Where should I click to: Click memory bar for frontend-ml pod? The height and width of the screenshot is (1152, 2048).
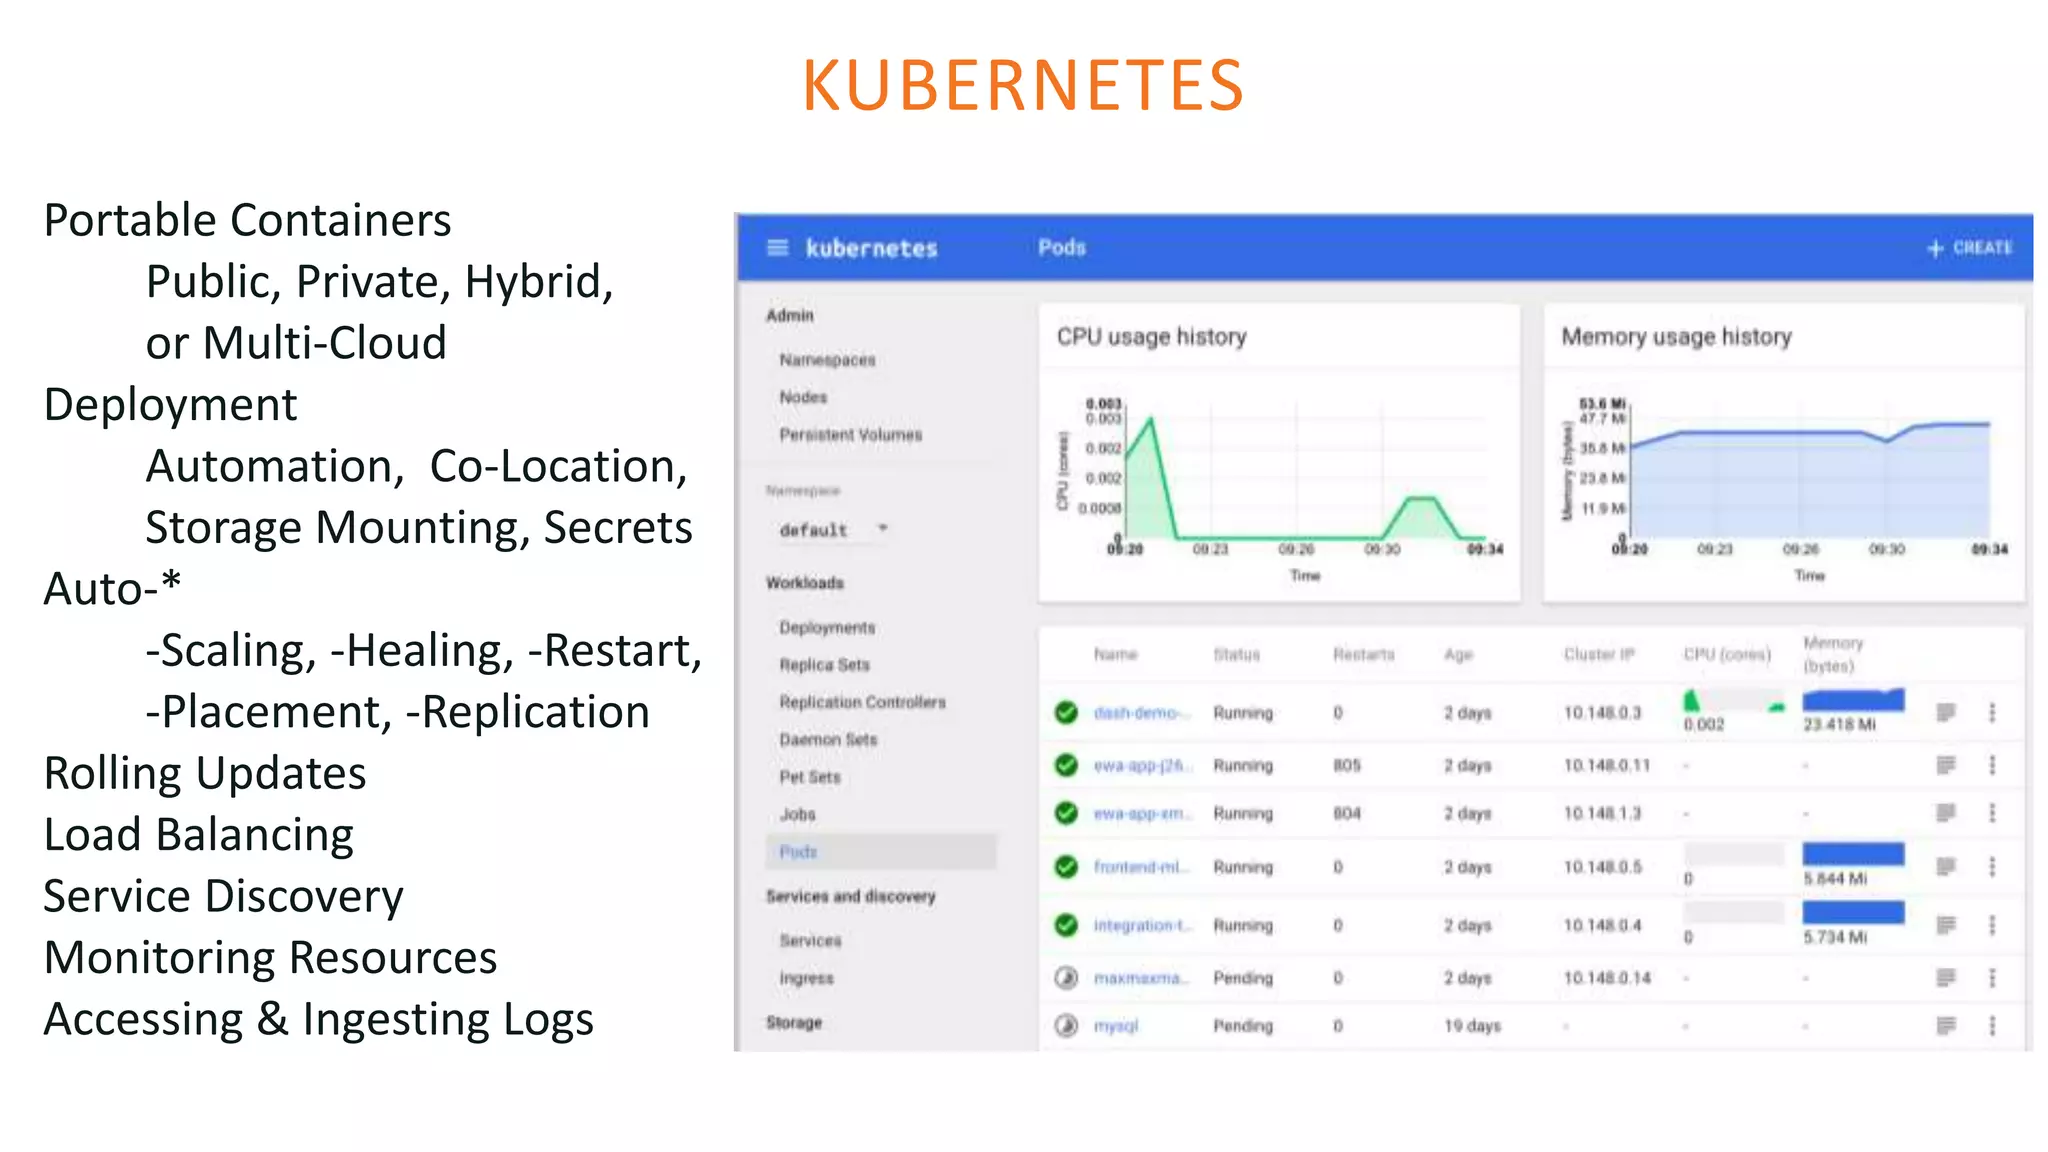(1853, 853)
